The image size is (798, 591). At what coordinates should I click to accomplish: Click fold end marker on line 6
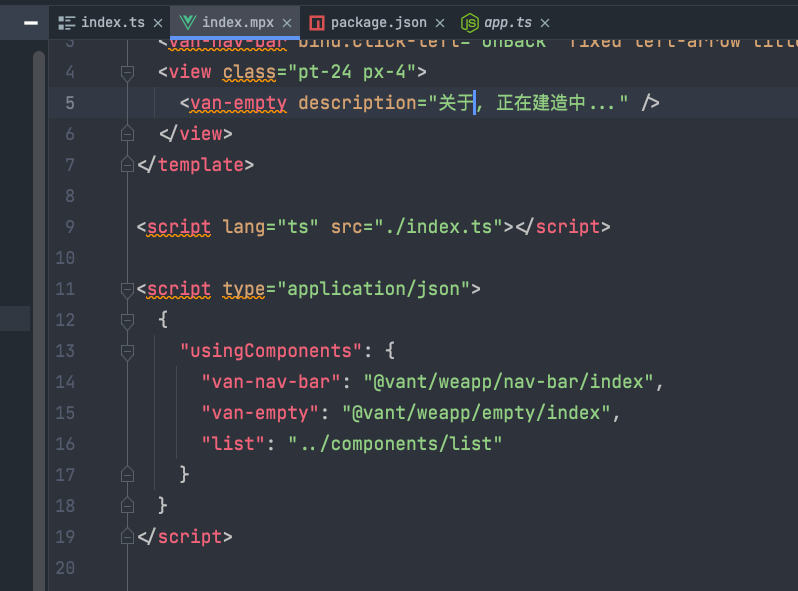(x=127, y=134)
